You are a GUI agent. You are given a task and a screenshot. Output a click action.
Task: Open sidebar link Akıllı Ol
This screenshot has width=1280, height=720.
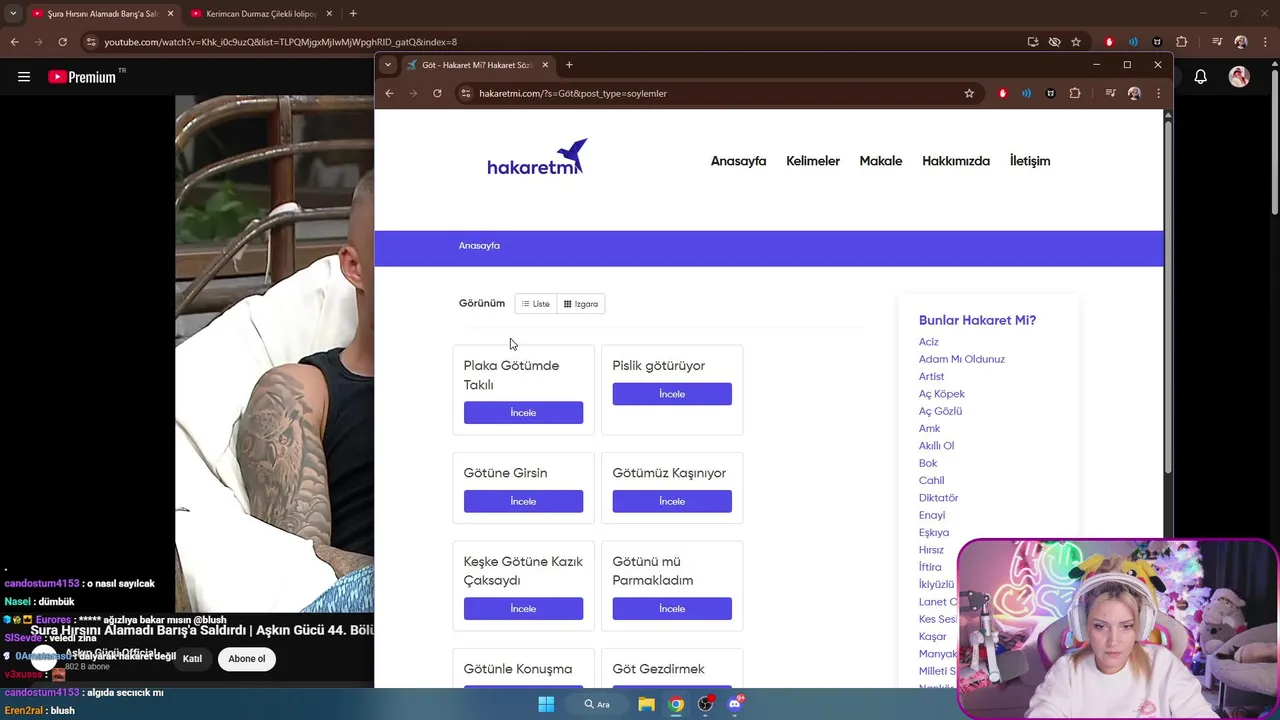[936, 446]
